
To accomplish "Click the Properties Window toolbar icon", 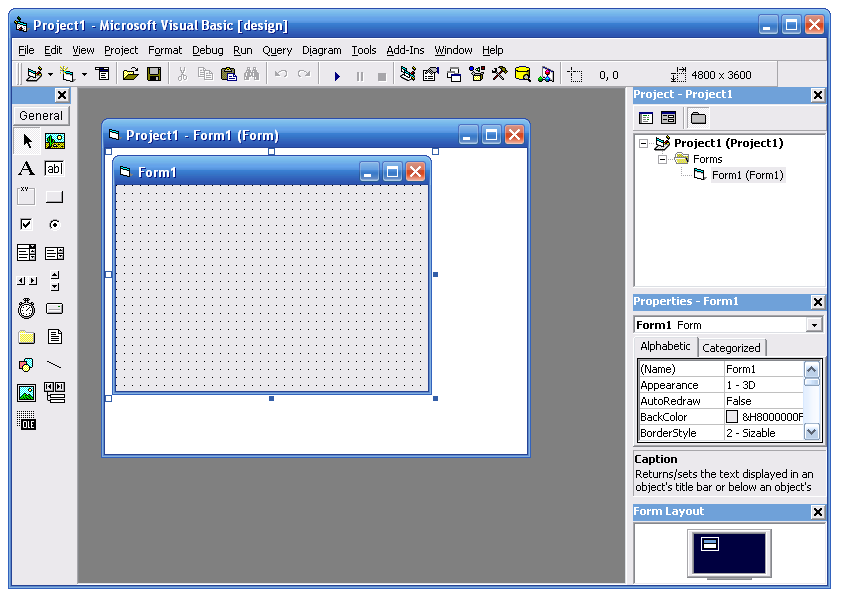I will (431, 74).
